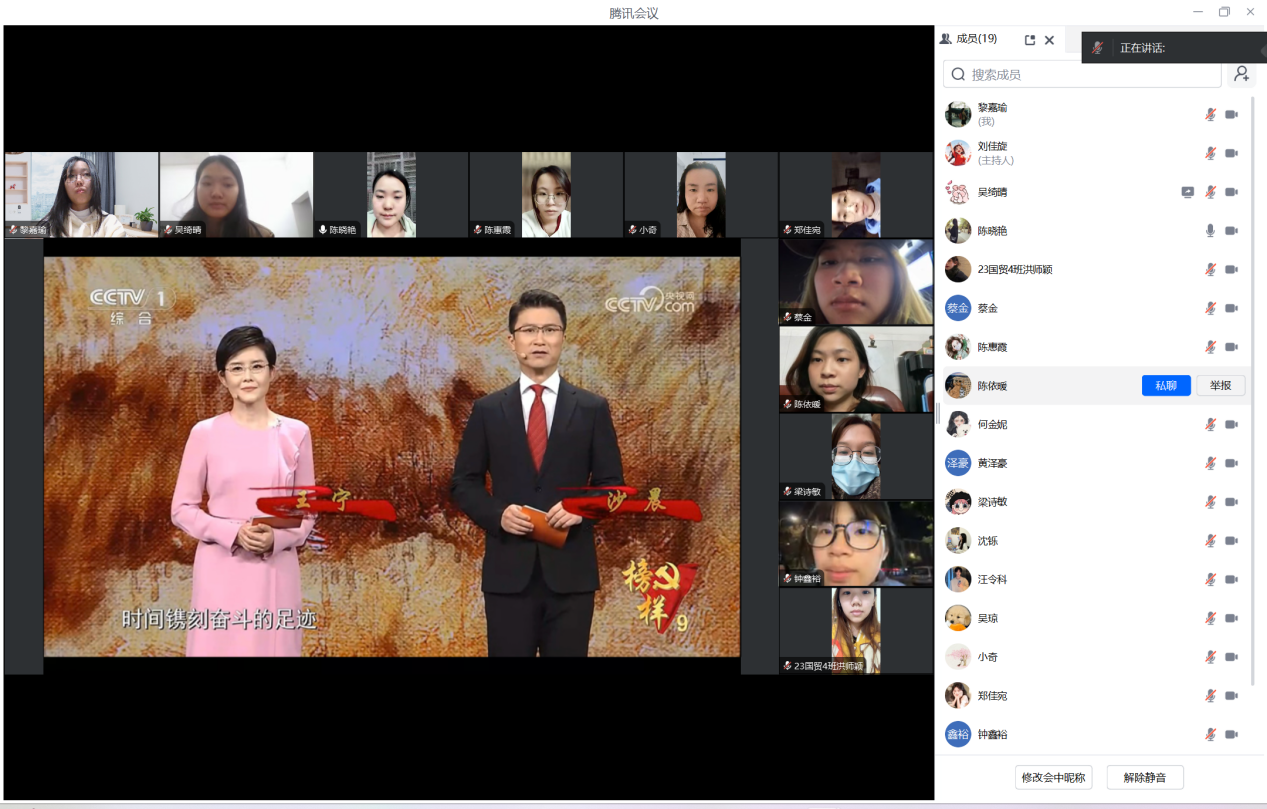Click the 私聊 button for 陈依媛
This screenshot has width=1267, height=809.
tap(1166, 386)
